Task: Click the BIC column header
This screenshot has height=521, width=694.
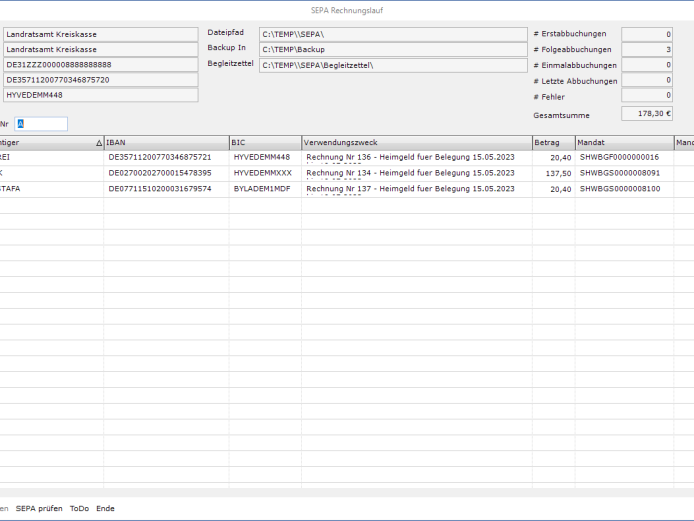Action: coord(264,143)
